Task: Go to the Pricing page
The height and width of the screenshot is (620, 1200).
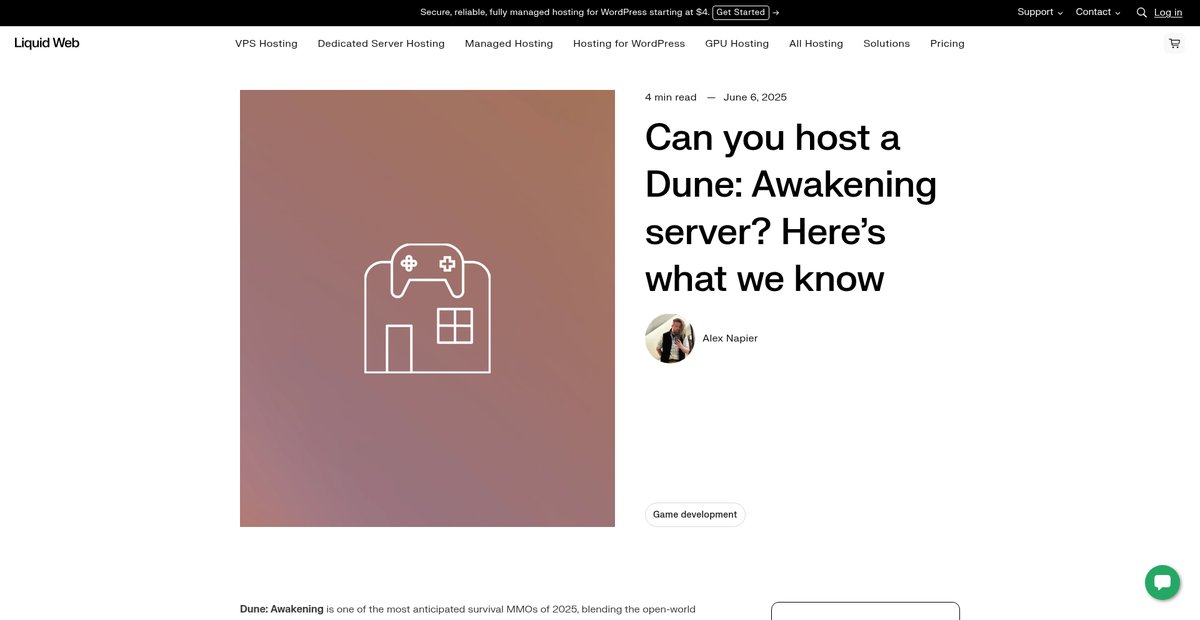Action: tap(947, 44)
